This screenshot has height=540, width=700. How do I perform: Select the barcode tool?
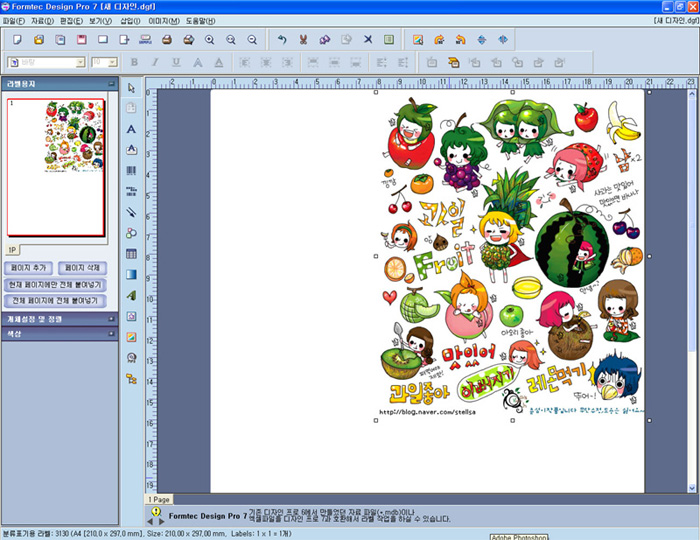coord(131,170)
